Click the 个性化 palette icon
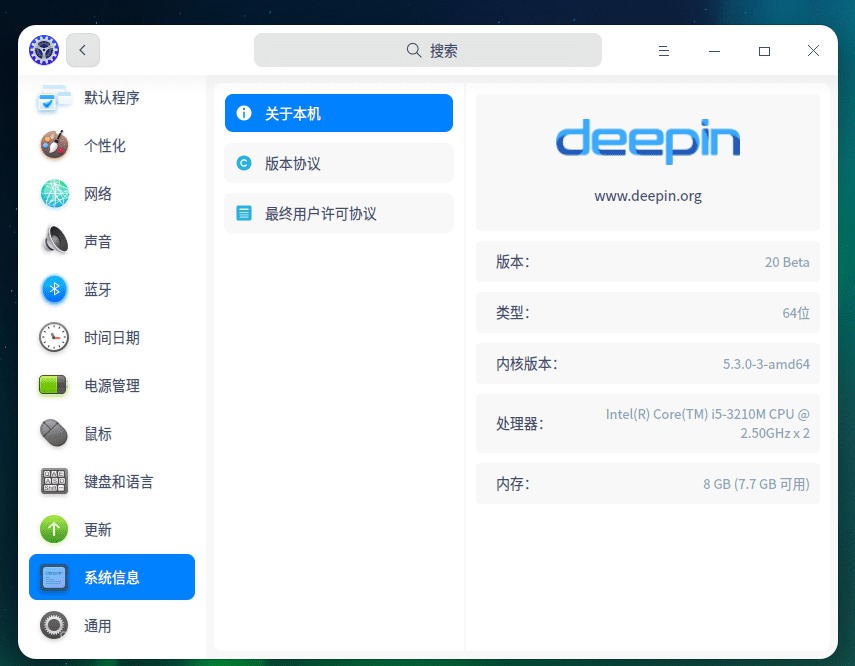 pyautogui.click(x=54, y=146)
